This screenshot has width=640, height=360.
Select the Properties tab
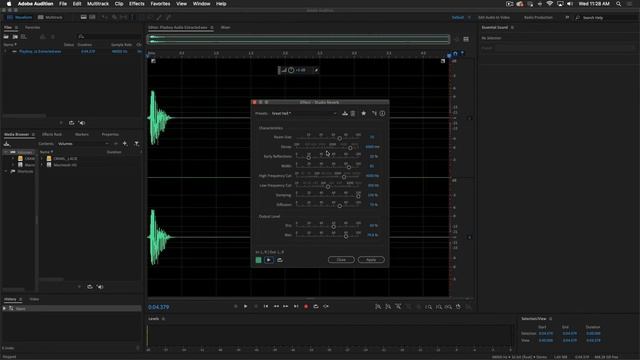tap(110, 134)
